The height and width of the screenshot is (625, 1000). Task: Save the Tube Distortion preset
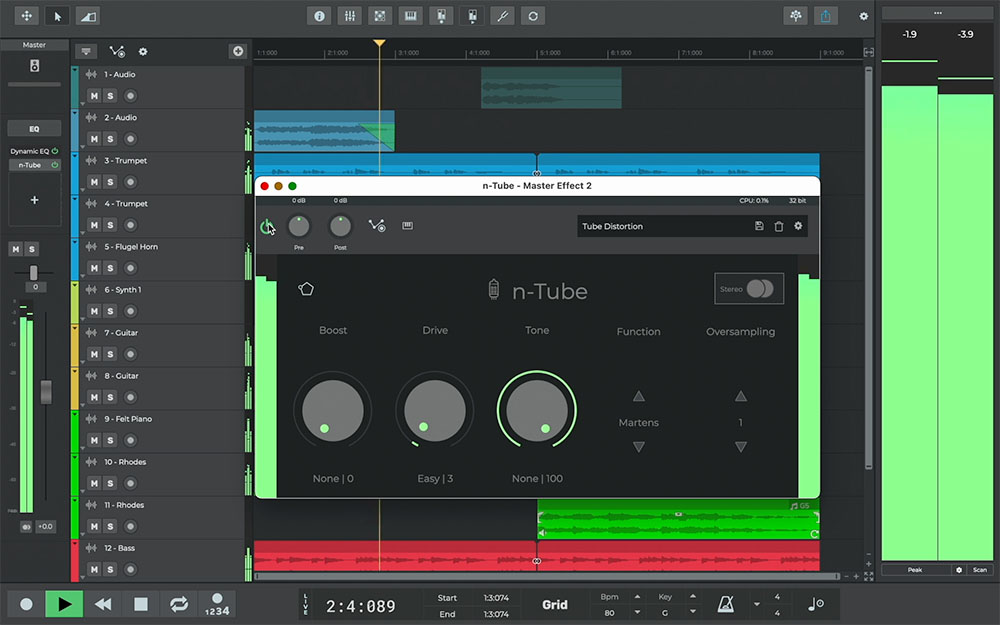click(x=760, y=227)
